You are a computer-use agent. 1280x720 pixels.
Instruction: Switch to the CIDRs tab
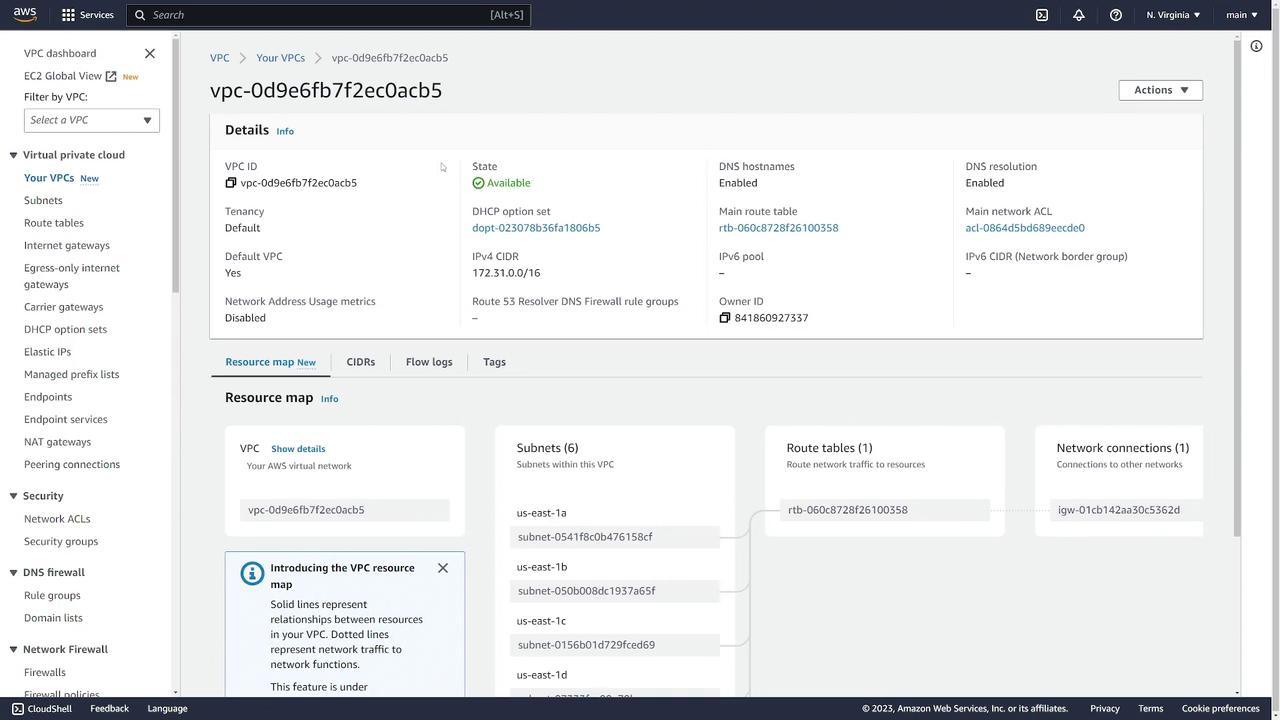[360, 362]
